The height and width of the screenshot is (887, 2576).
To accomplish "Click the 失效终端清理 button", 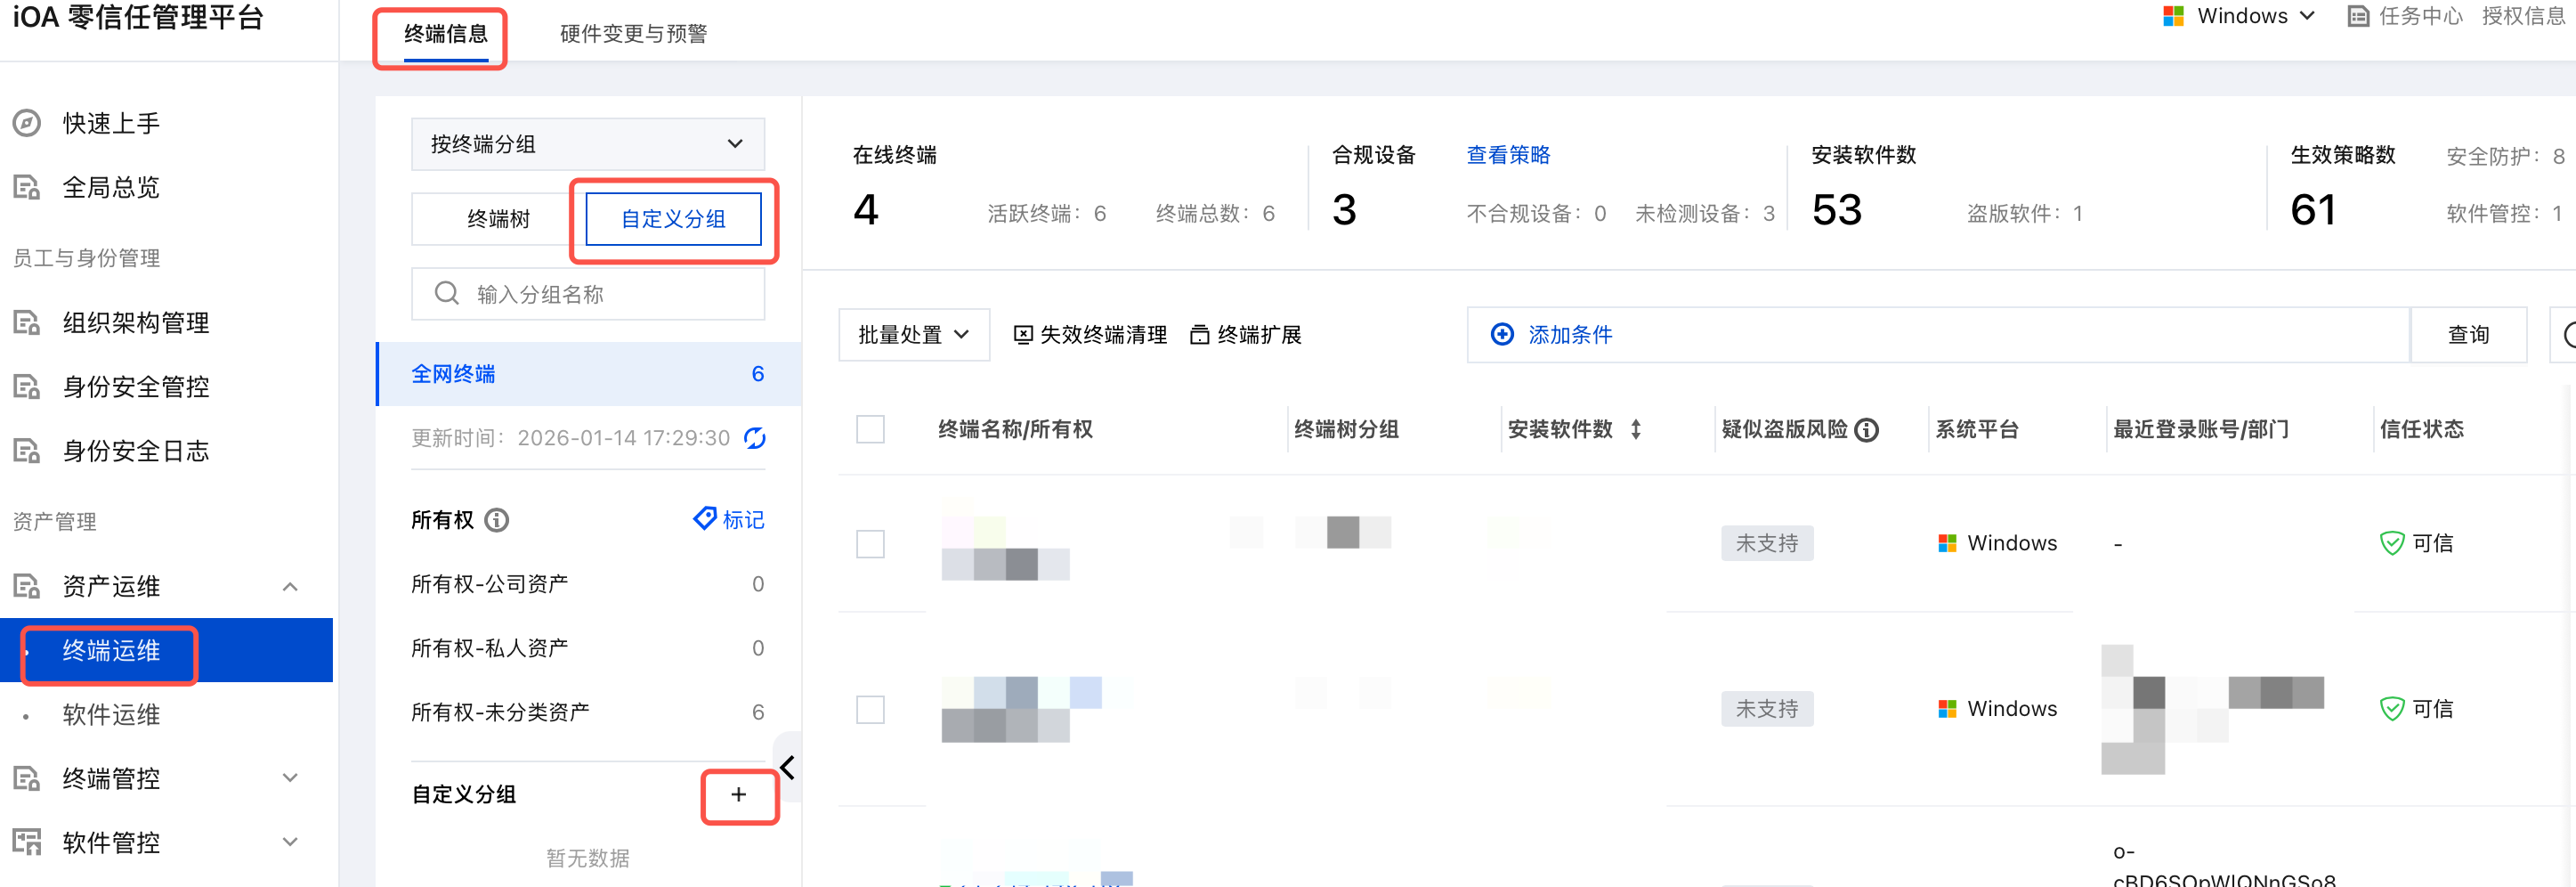I will coord(1090,335).
